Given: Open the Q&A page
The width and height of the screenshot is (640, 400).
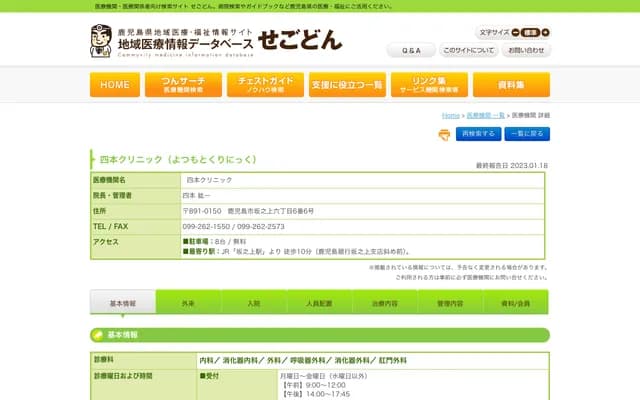Looking at the screenshot, I should click(x=411, y=51).
